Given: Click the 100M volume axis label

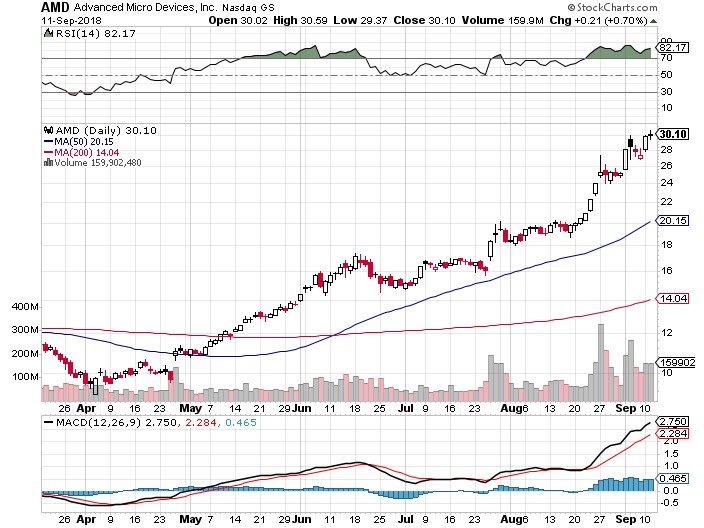Looking at the screenshot, I should (25, 377).
